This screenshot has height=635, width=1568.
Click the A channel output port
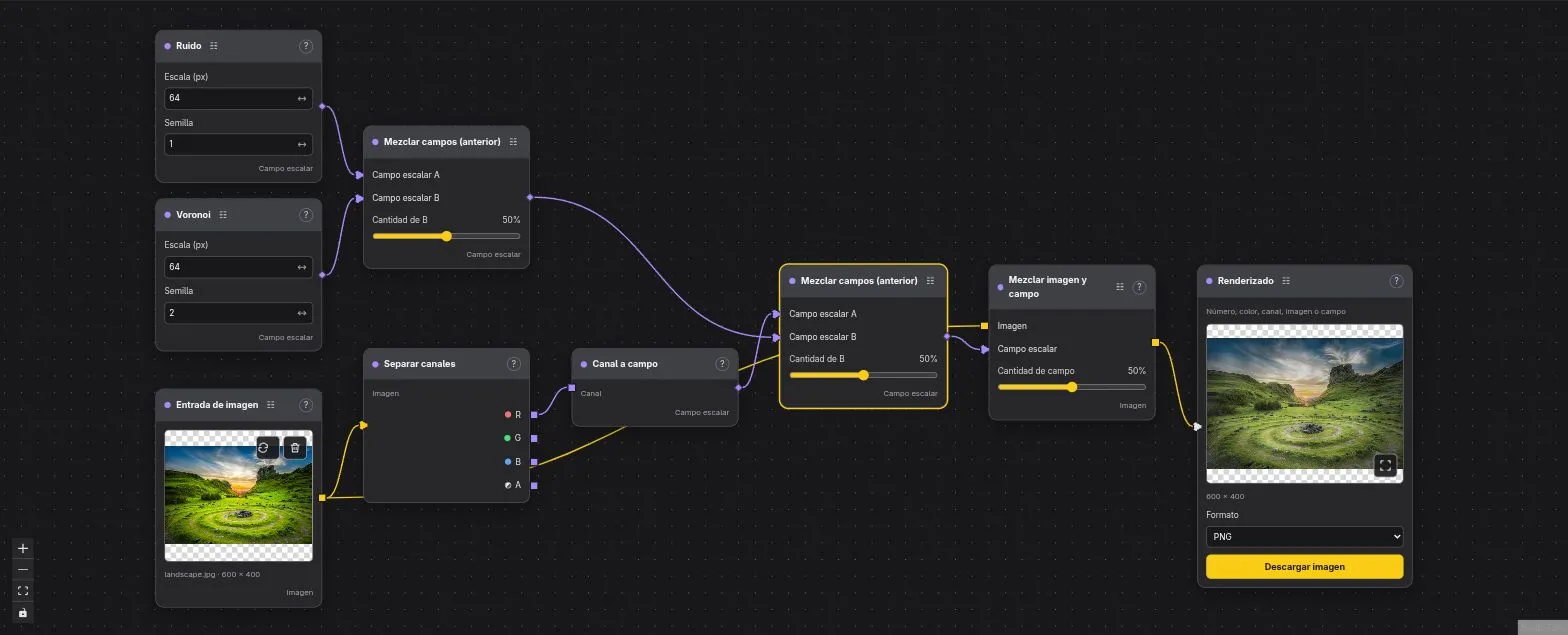534,486
